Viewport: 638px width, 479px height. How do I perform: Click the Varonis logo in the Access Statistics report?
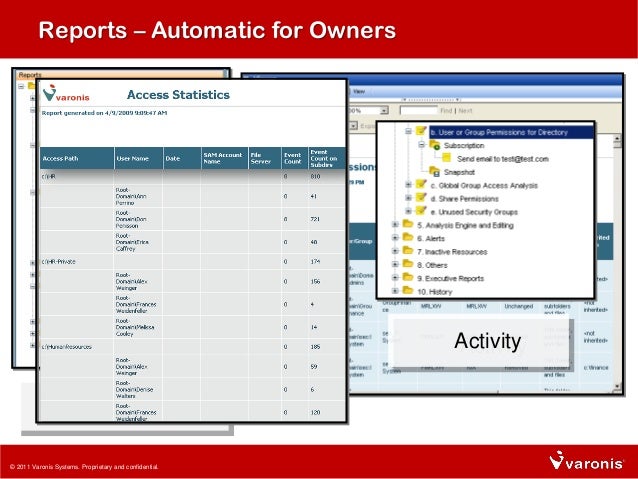[x=66, y=94]
